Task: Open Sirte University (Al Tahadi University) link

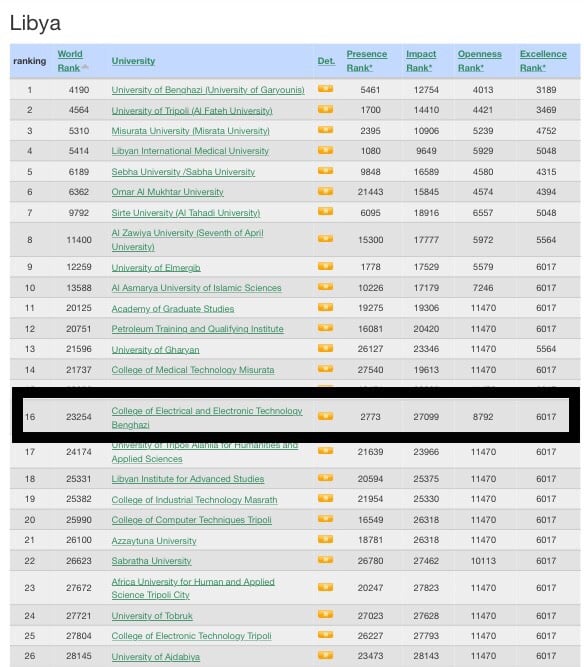Action: pos(186,213)
